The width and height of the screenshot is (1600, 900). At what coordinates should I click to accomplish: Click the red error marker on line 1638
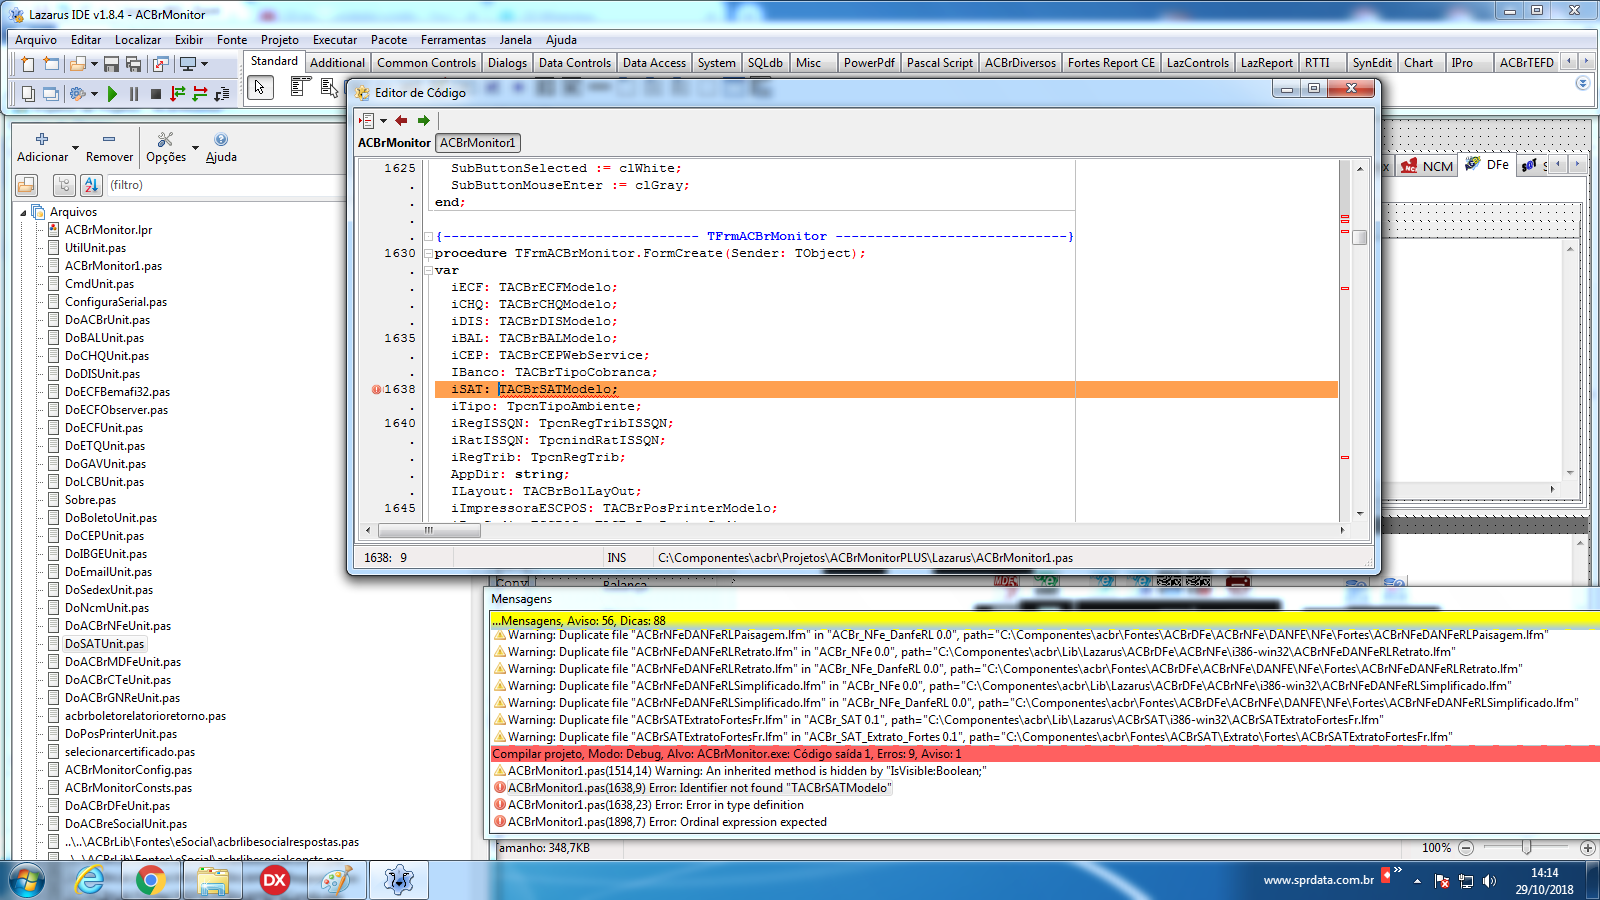[x=377, y=390]
